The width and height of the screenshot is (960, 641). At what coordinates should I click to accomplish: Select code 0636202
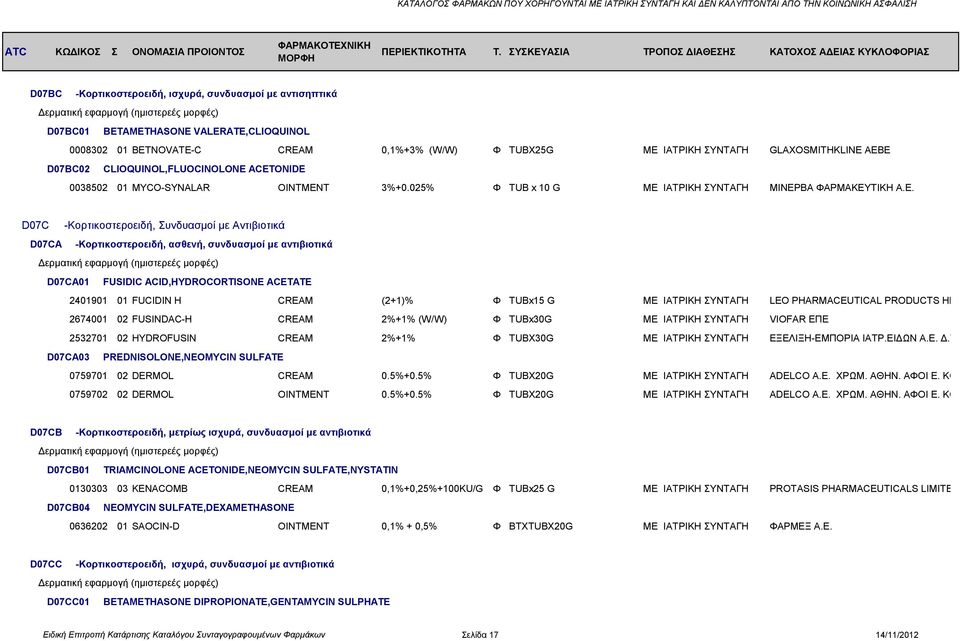click(88, 526)
